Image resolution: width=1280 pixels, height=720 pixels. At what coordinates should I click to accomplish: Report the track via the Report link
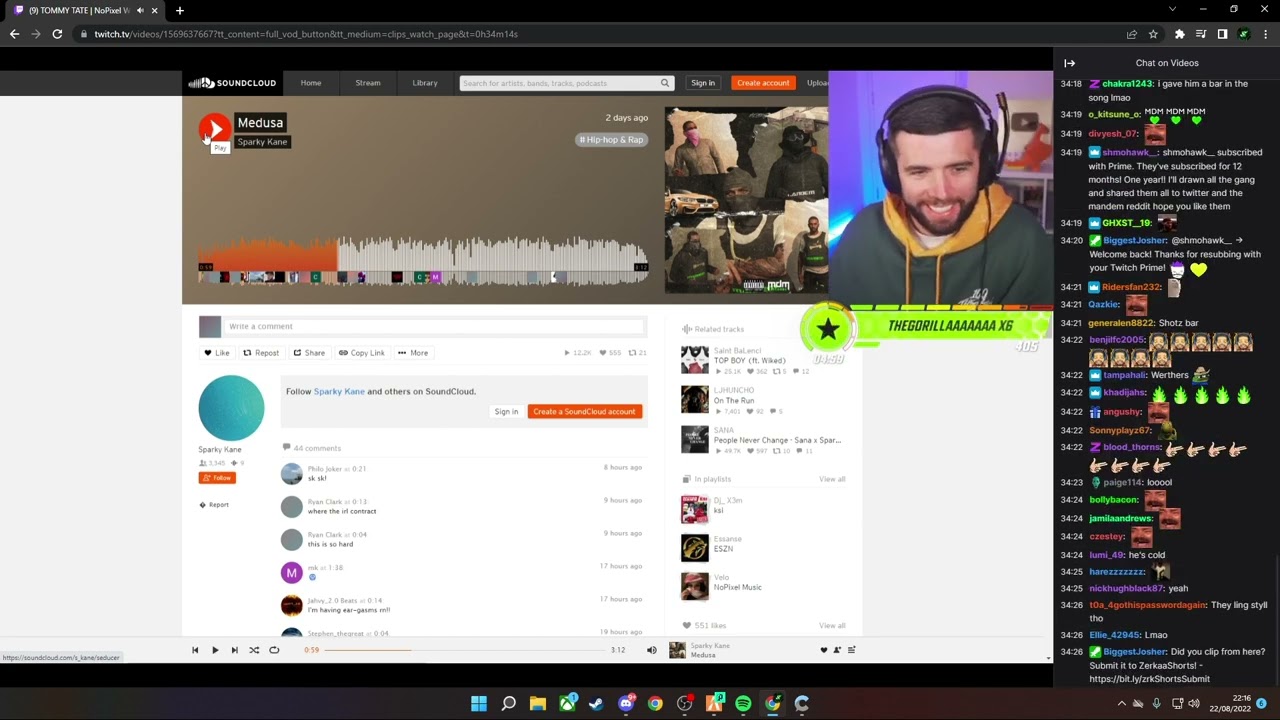point(214,505)
